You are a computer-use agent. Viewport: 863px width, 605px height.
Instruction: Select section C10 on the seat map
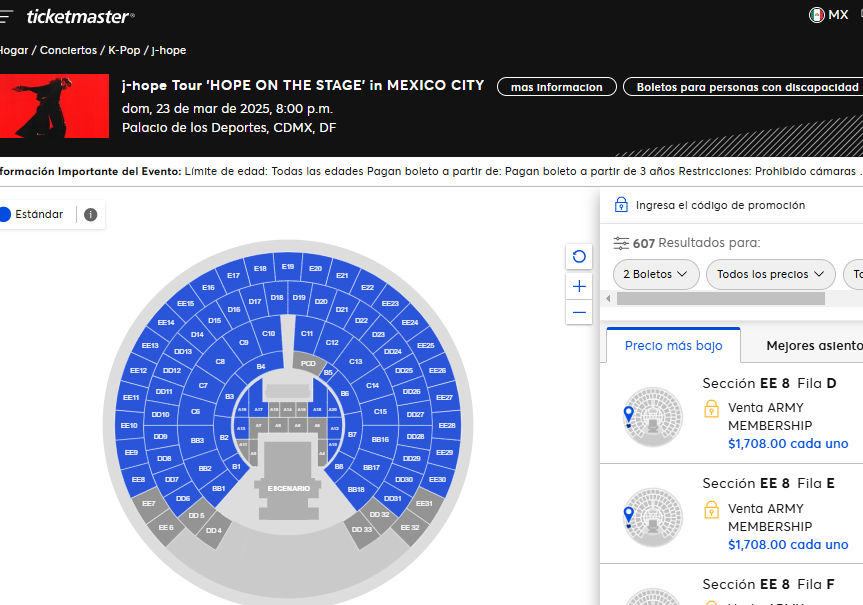[269, 334]
